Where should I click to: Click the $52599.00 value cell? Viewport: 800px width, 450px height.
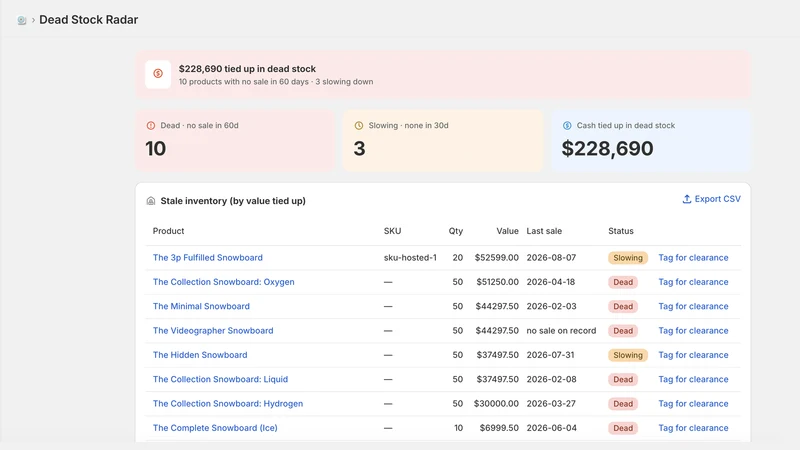tap(496, 258)
